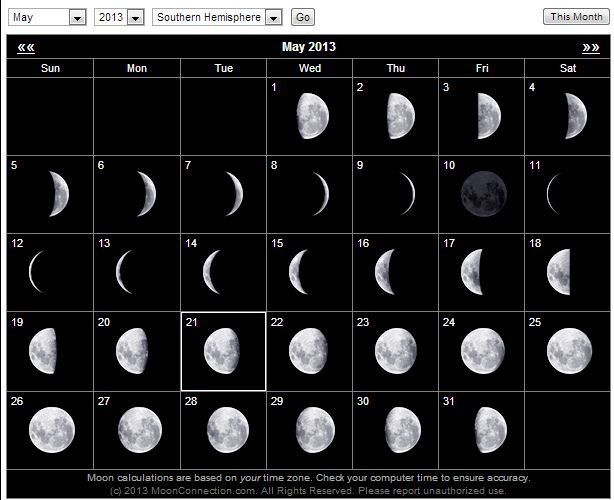Click the moon image for May 31
The height and width of the screenshot is (500, 614).
click(x=491, y=430)
